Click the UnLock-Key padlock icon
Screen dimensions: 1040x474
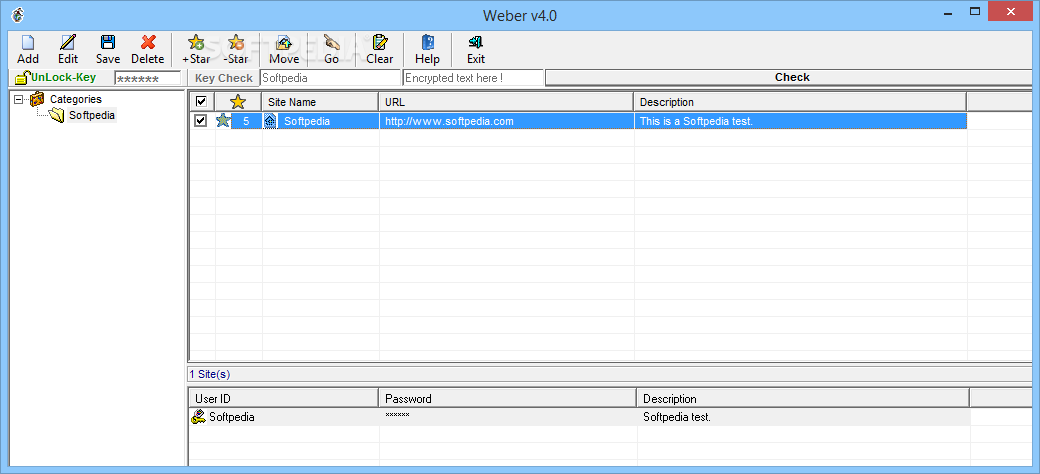(x=22, y=78)
